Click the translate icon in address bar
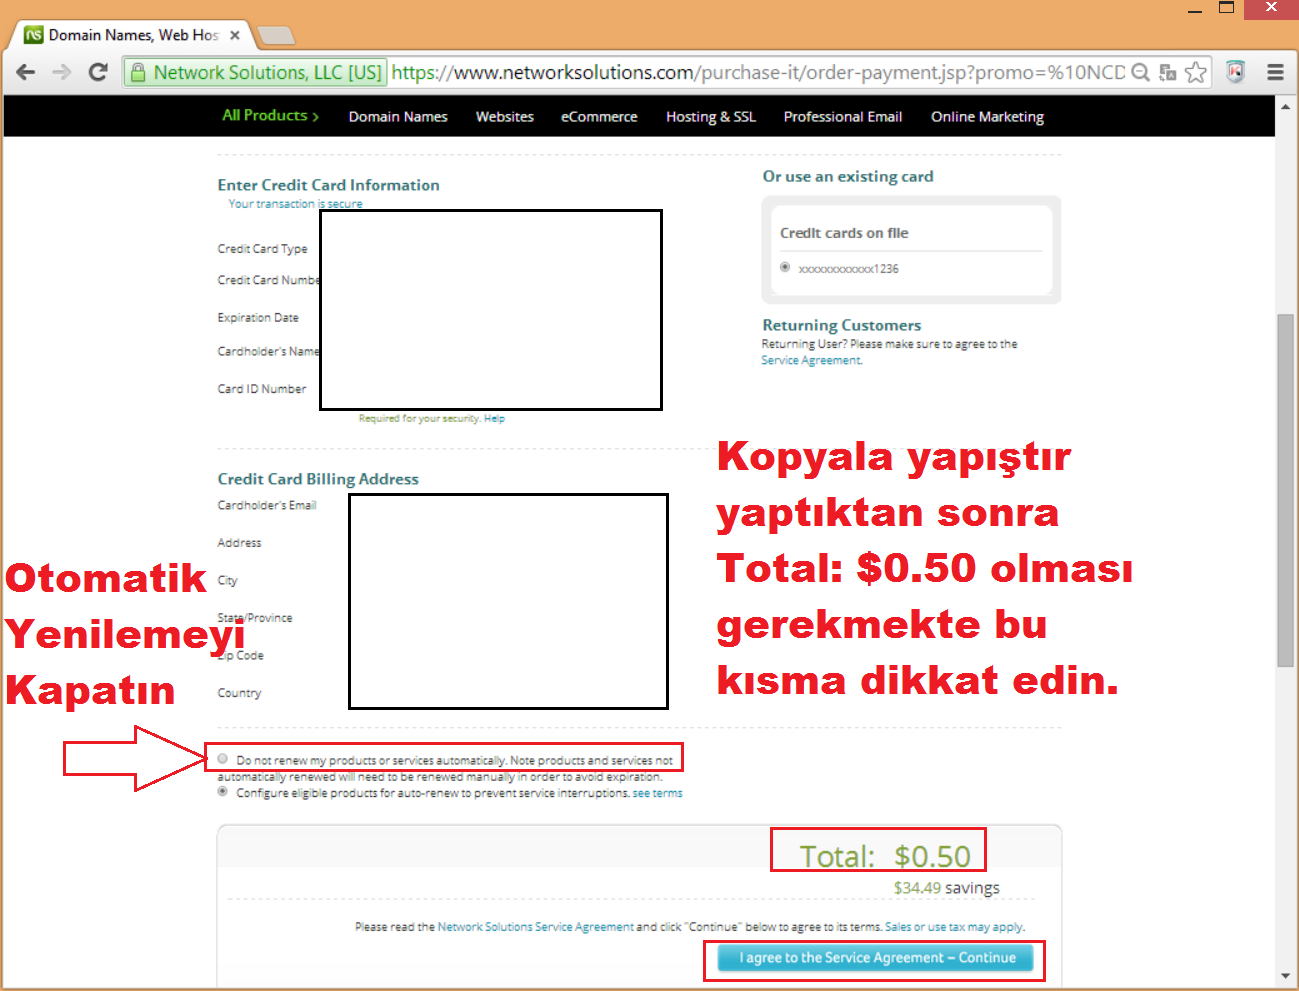 point(1167,72)
